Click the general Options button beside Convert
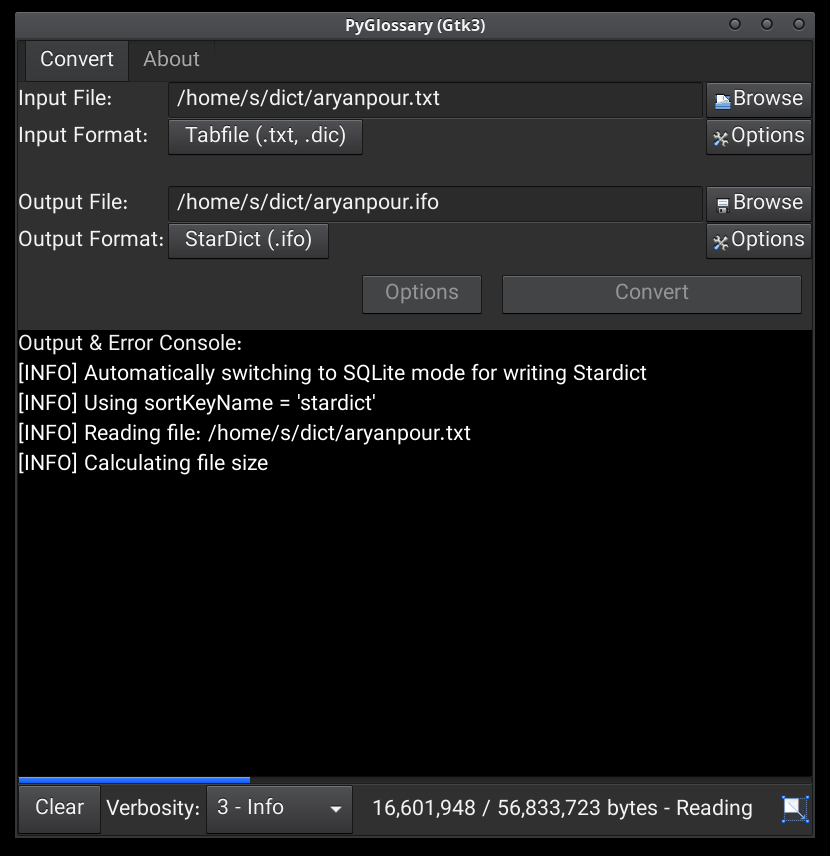The width and height of the screenshot is (830, 856). tap(422, 294)
